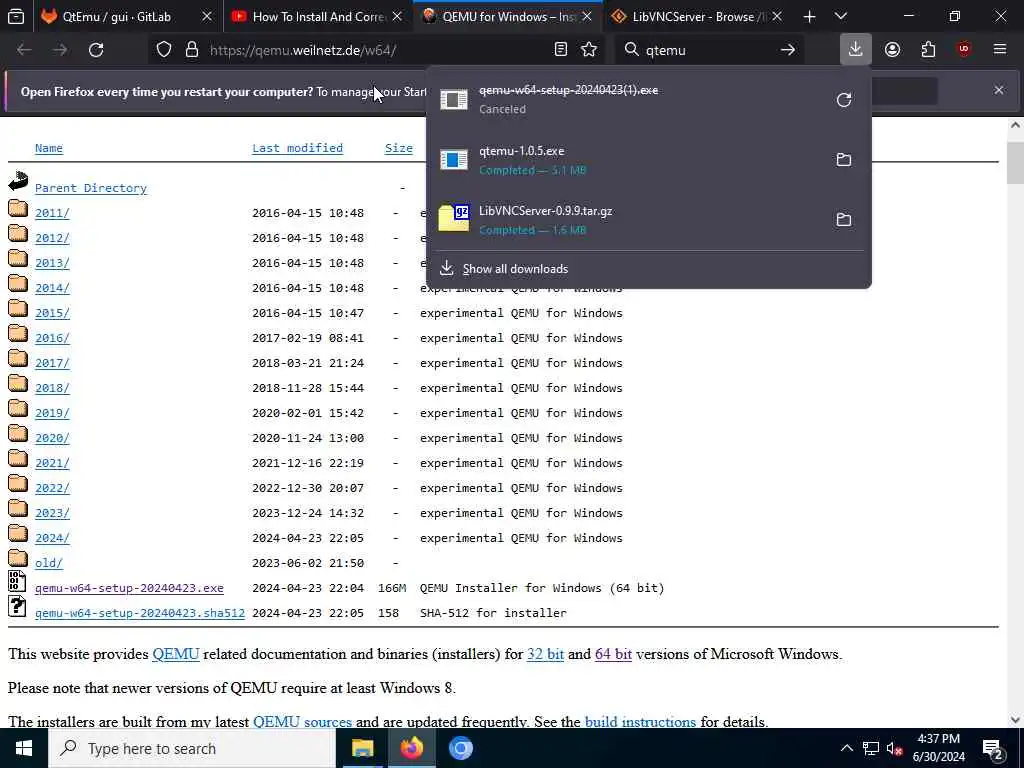The height and width of the screenshot is (768, 1024).
Task: Open tracking protection shield icon
Action: pos(164,50)
